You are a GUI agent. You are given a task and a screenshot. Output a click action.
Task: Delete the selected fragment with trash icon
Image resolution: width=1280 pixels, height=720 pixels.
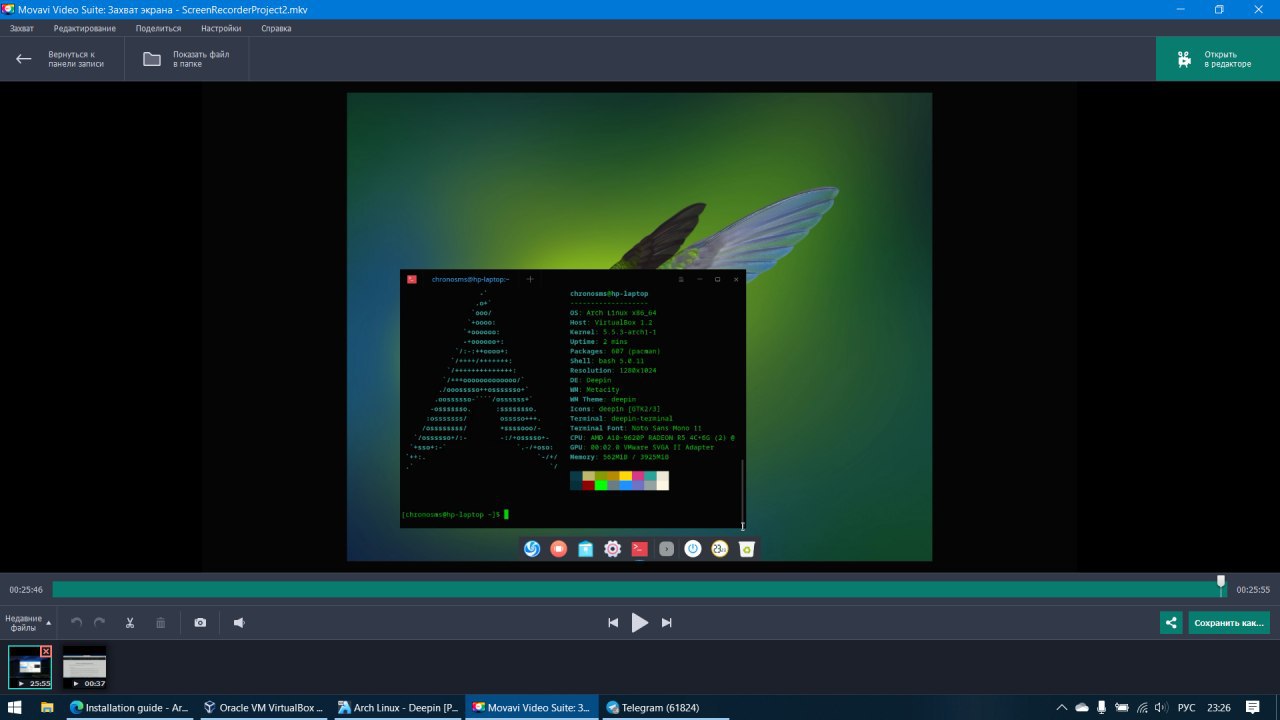(x=160, y=623)
